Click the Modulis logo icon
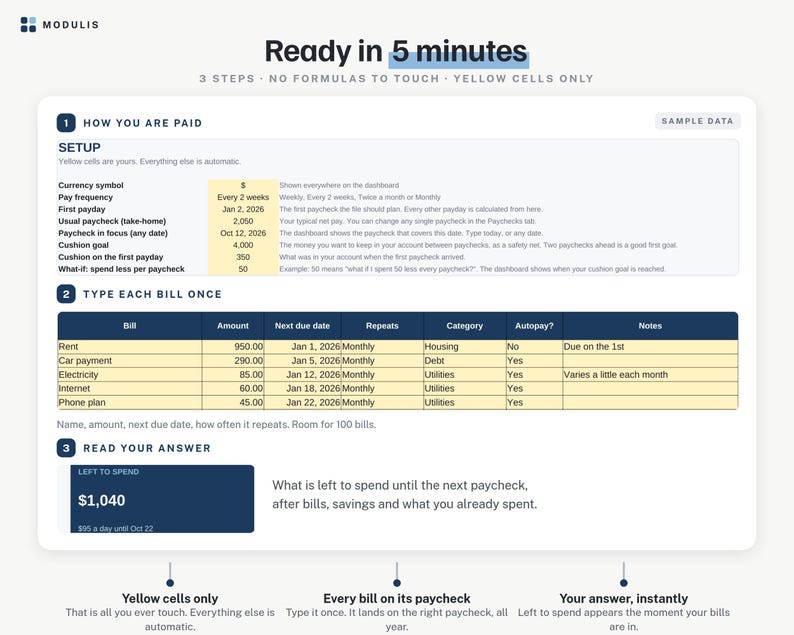 point(28,24)
